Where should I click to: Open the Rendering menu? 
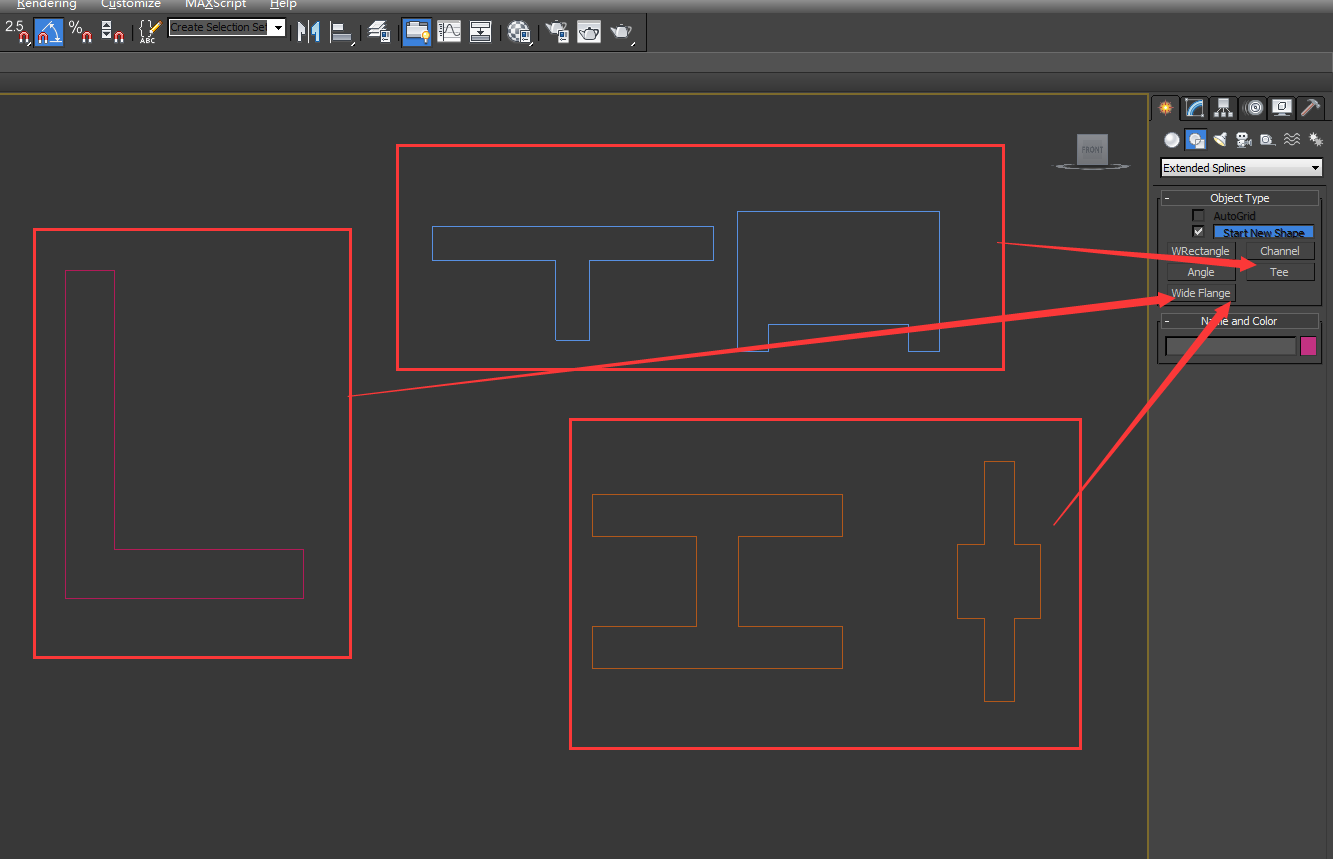pyautogui.click(x=46, y=4)
